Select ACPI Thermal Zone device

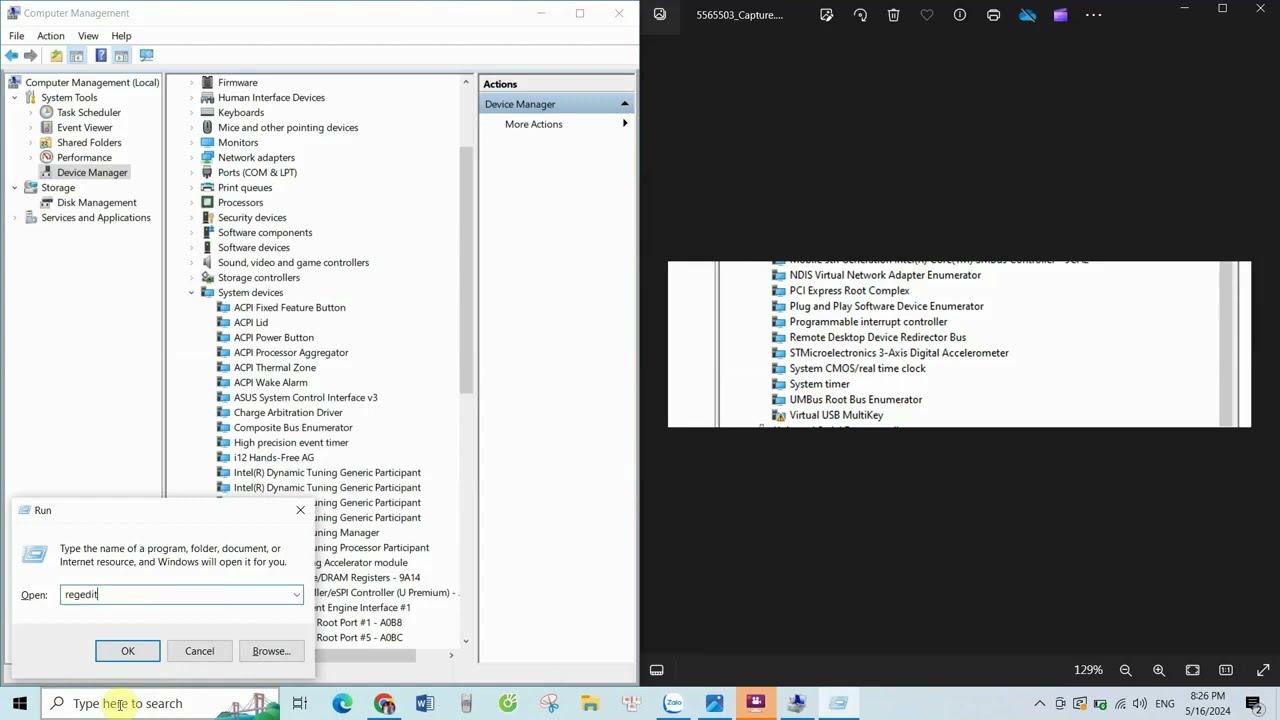tap(274, 367)
